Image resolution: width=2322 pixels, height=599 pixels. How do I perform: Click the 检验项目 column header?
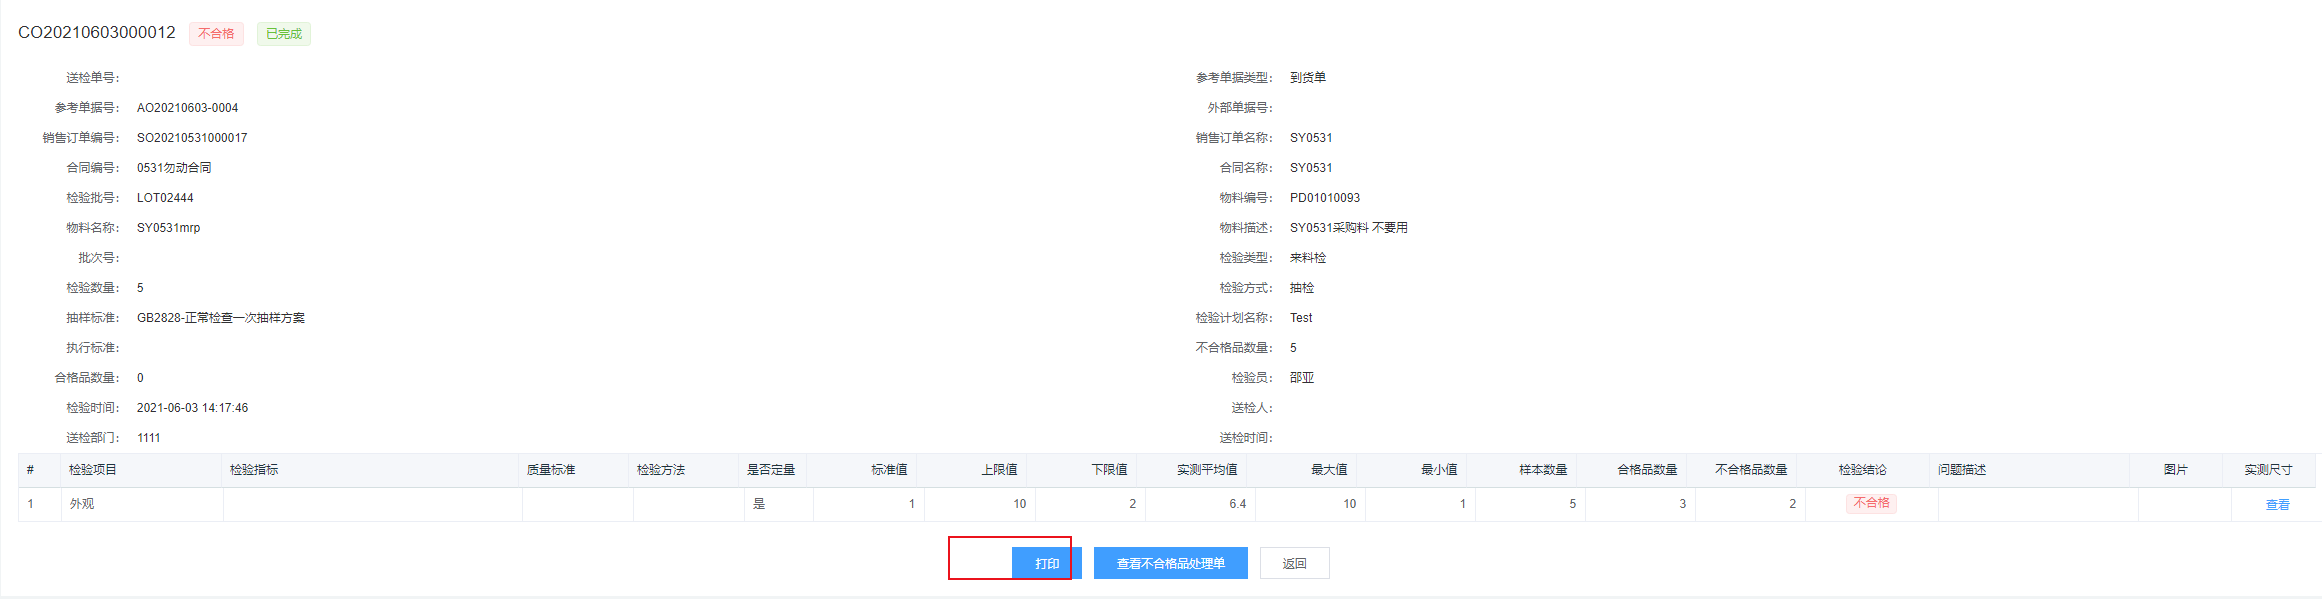pos(93,470)
